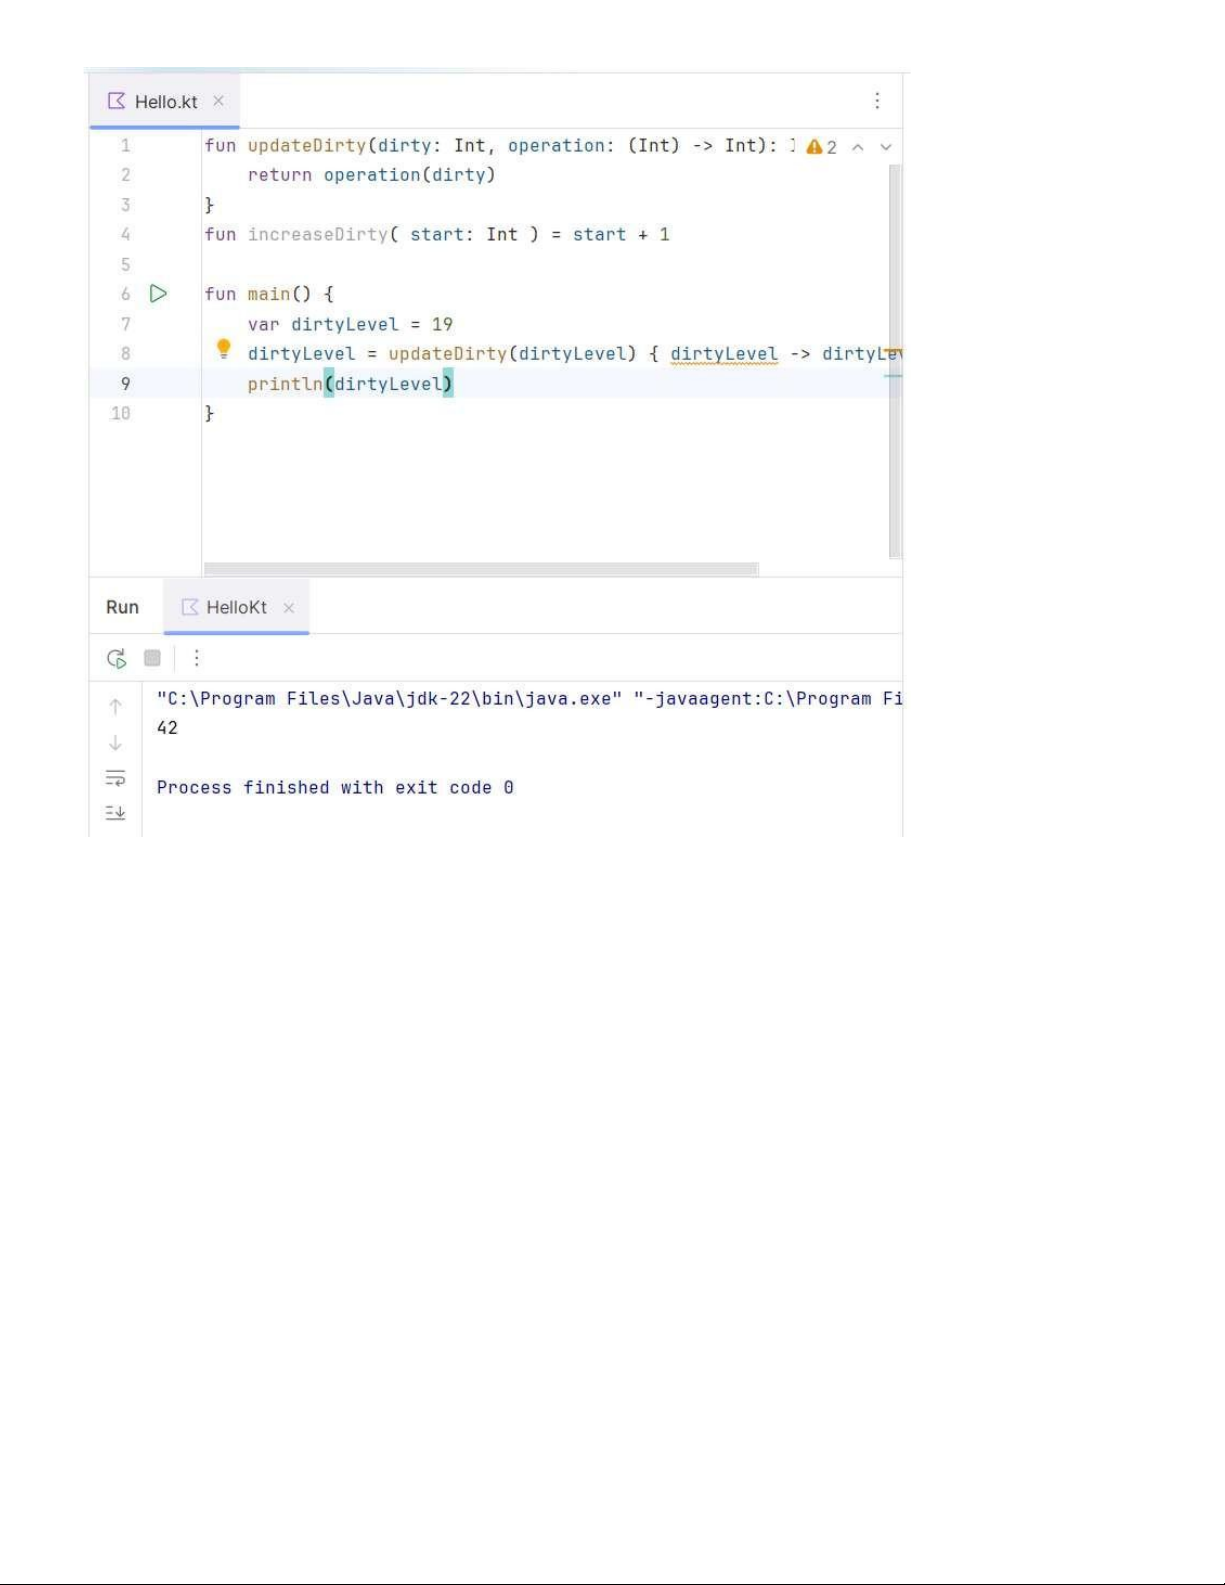Click the Run tool window label
The width and height of the screenshot is (1225, 1585).
click(x=122, y=607)
